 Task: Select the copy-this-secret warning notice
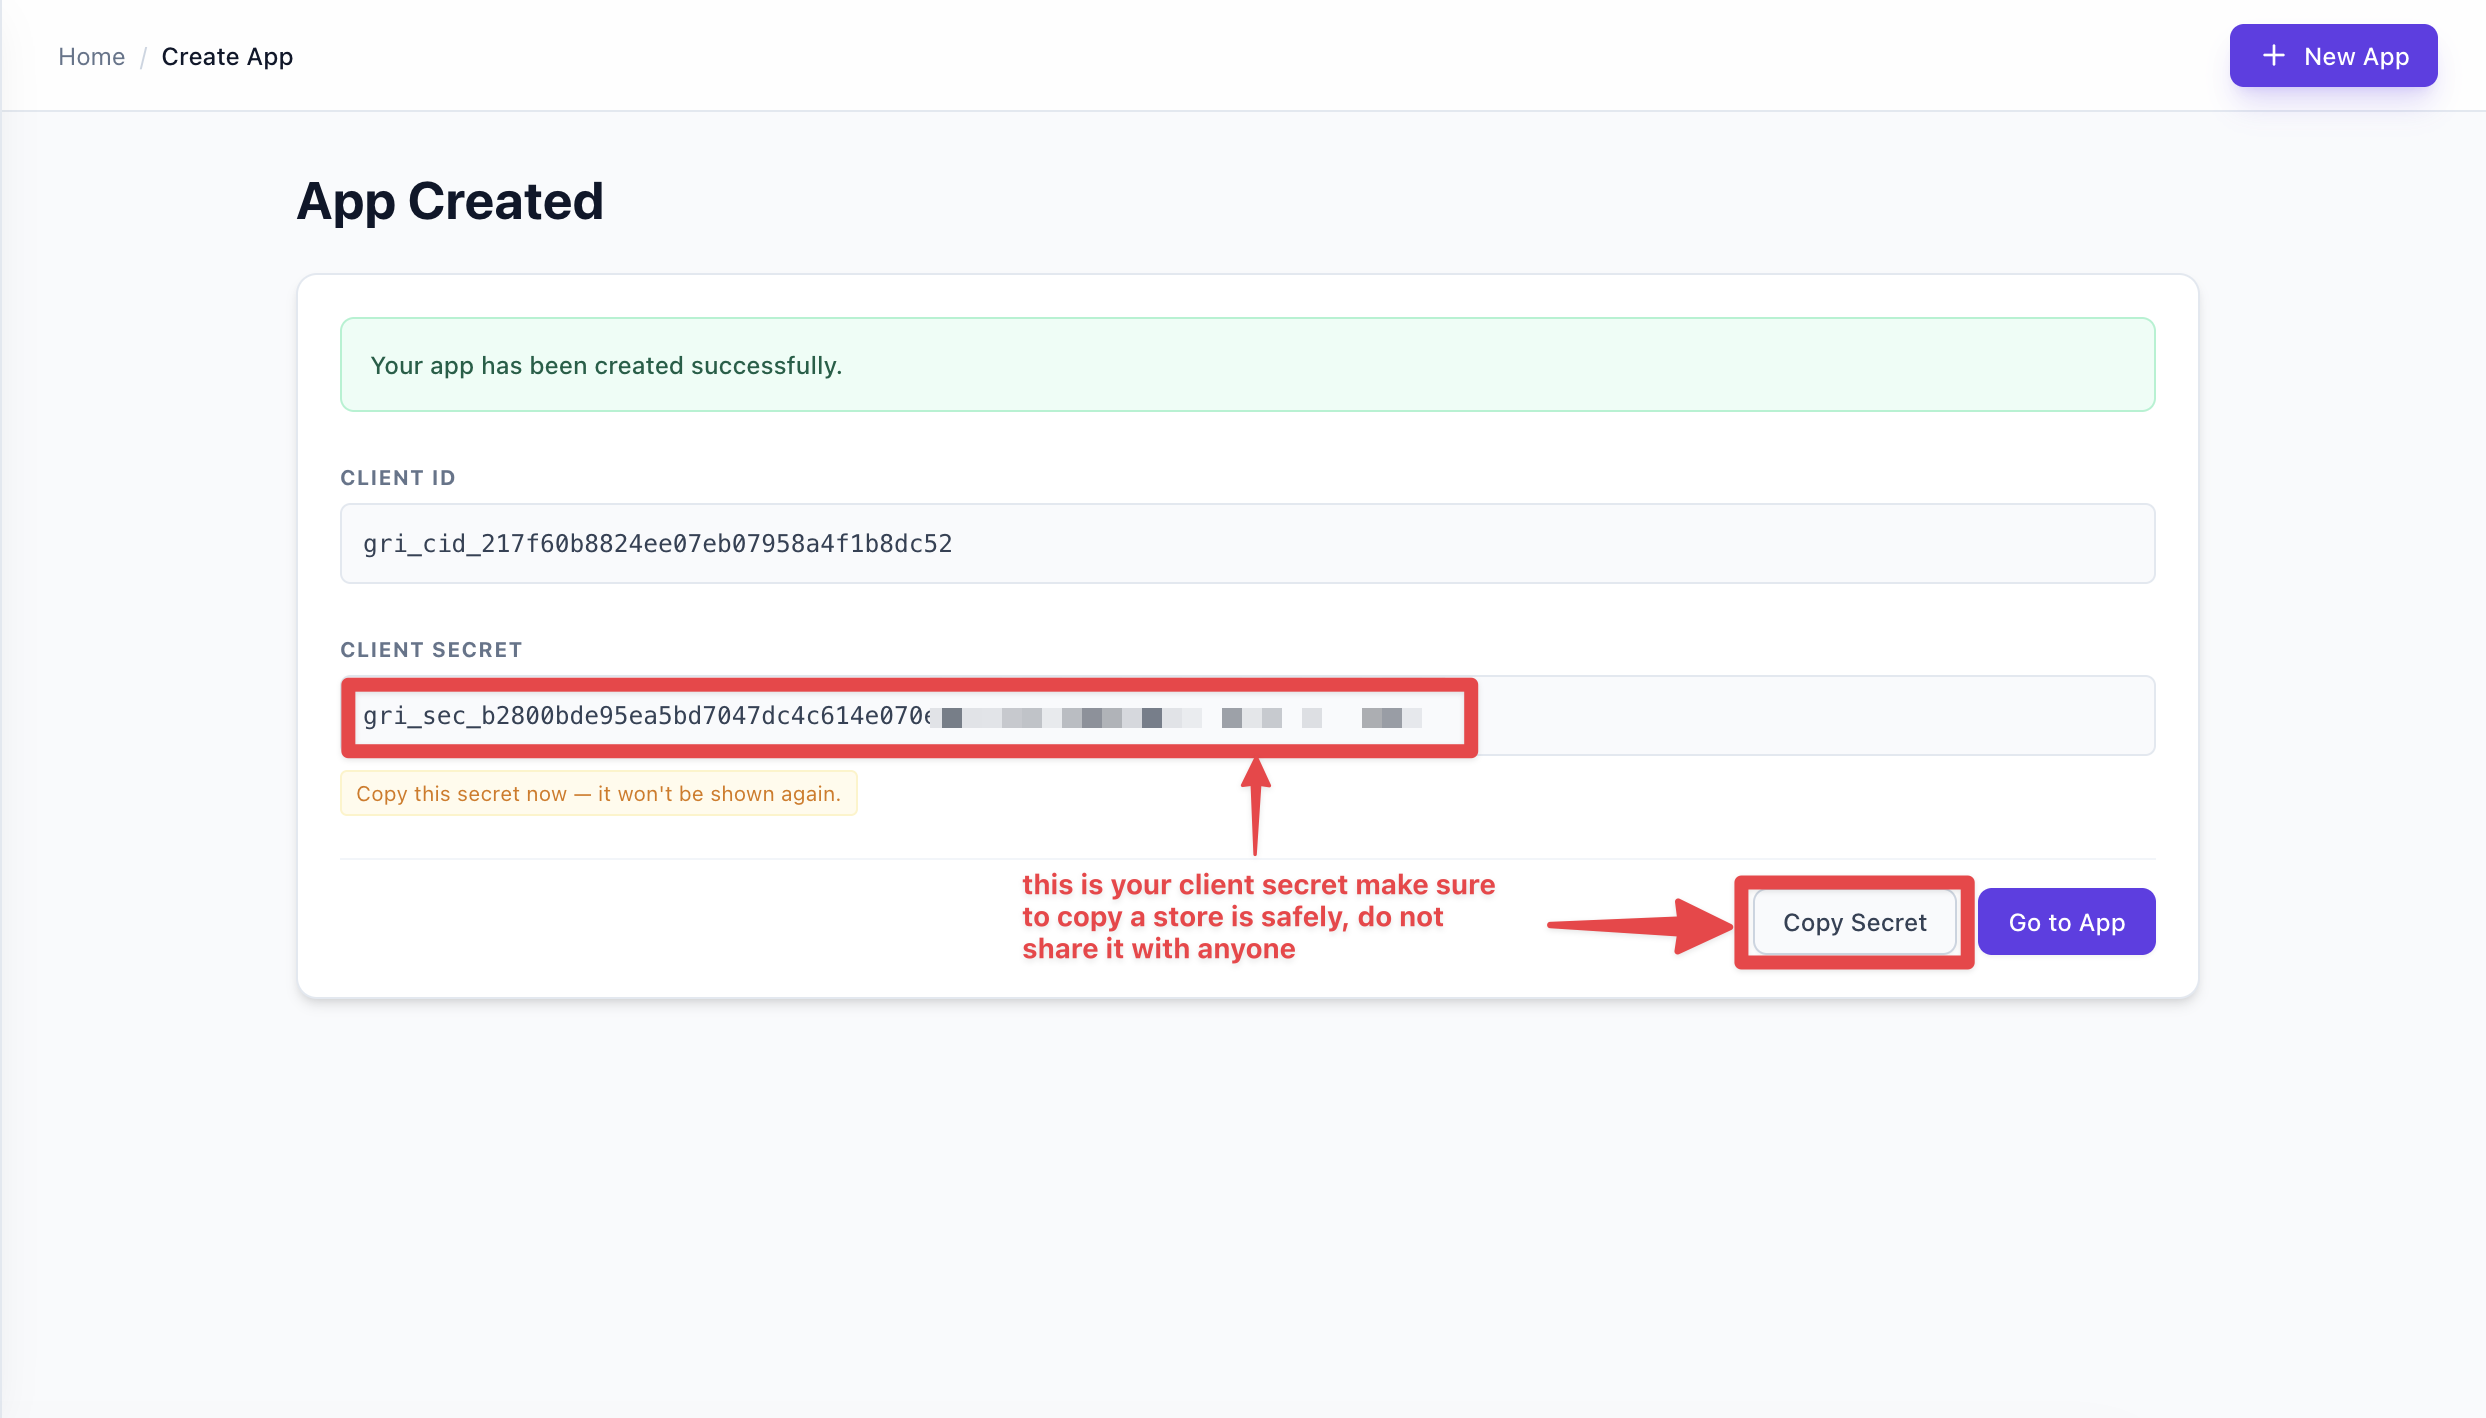(x=598, y=793)
